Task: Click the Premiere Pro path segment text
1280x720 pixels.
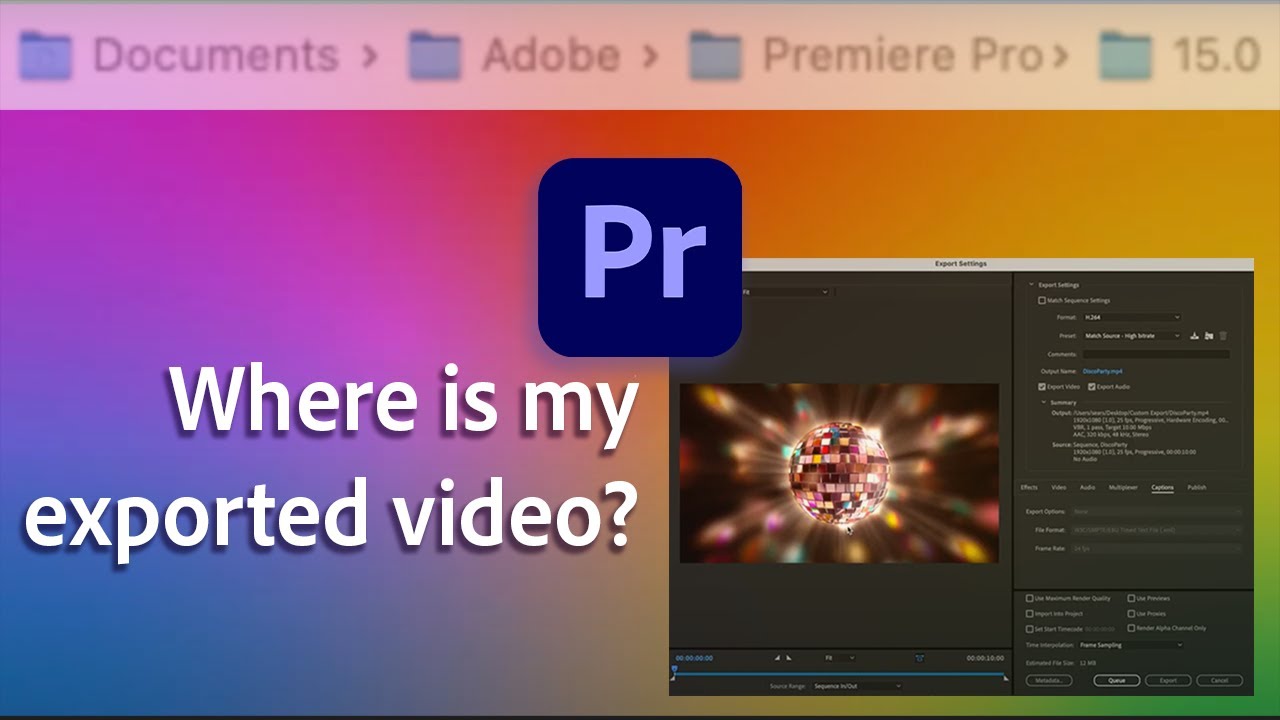Action: [903, 56]
